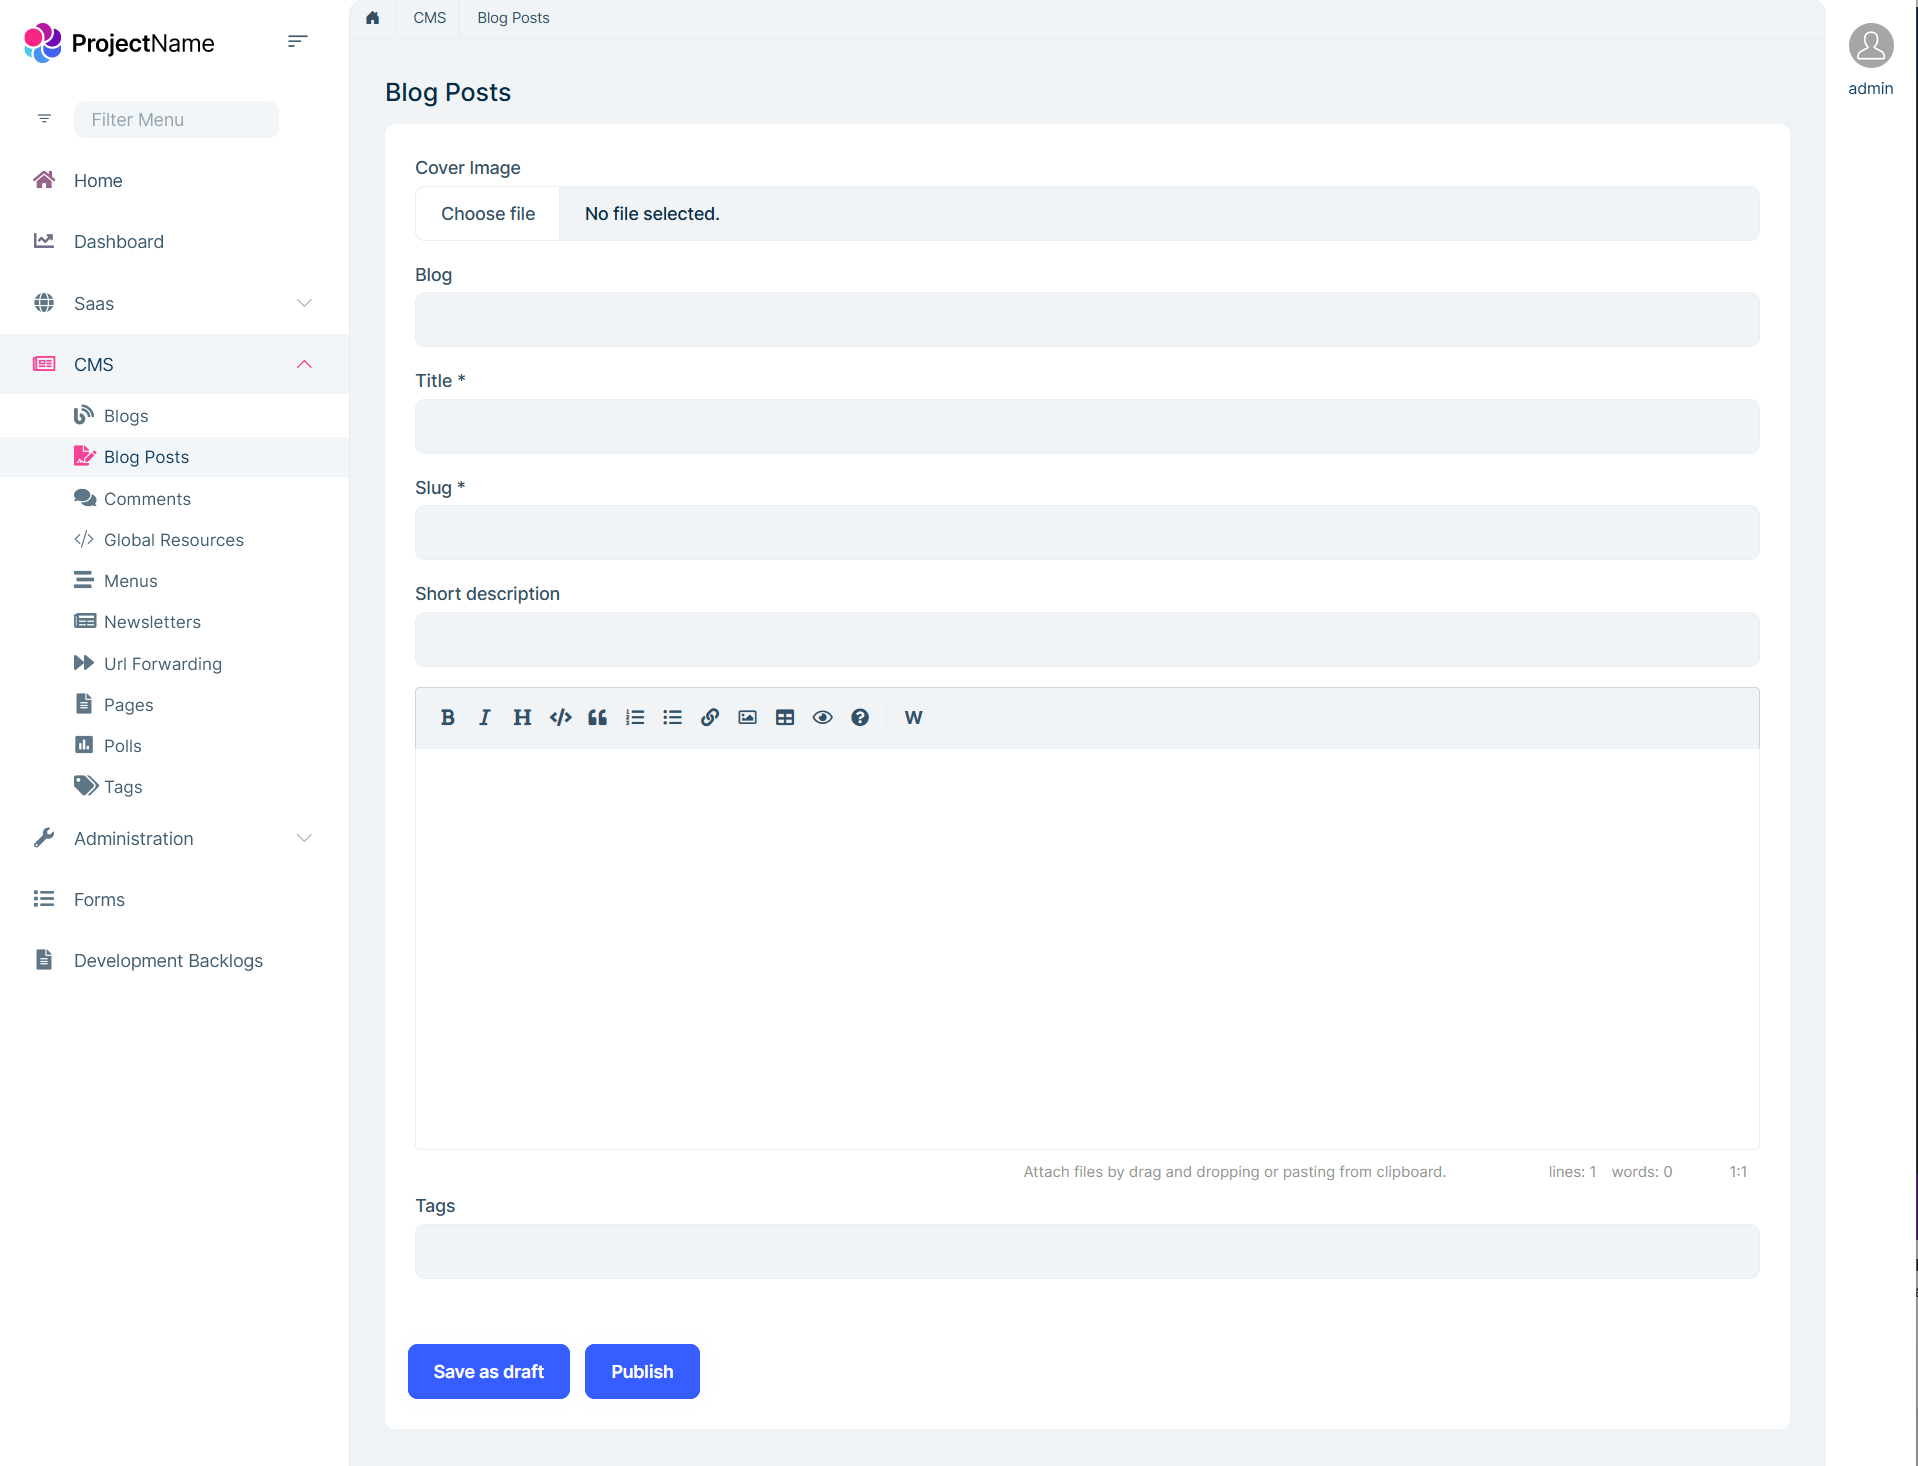Open Comments in the CMS submenu
1918x1466 pixels.
147,498
